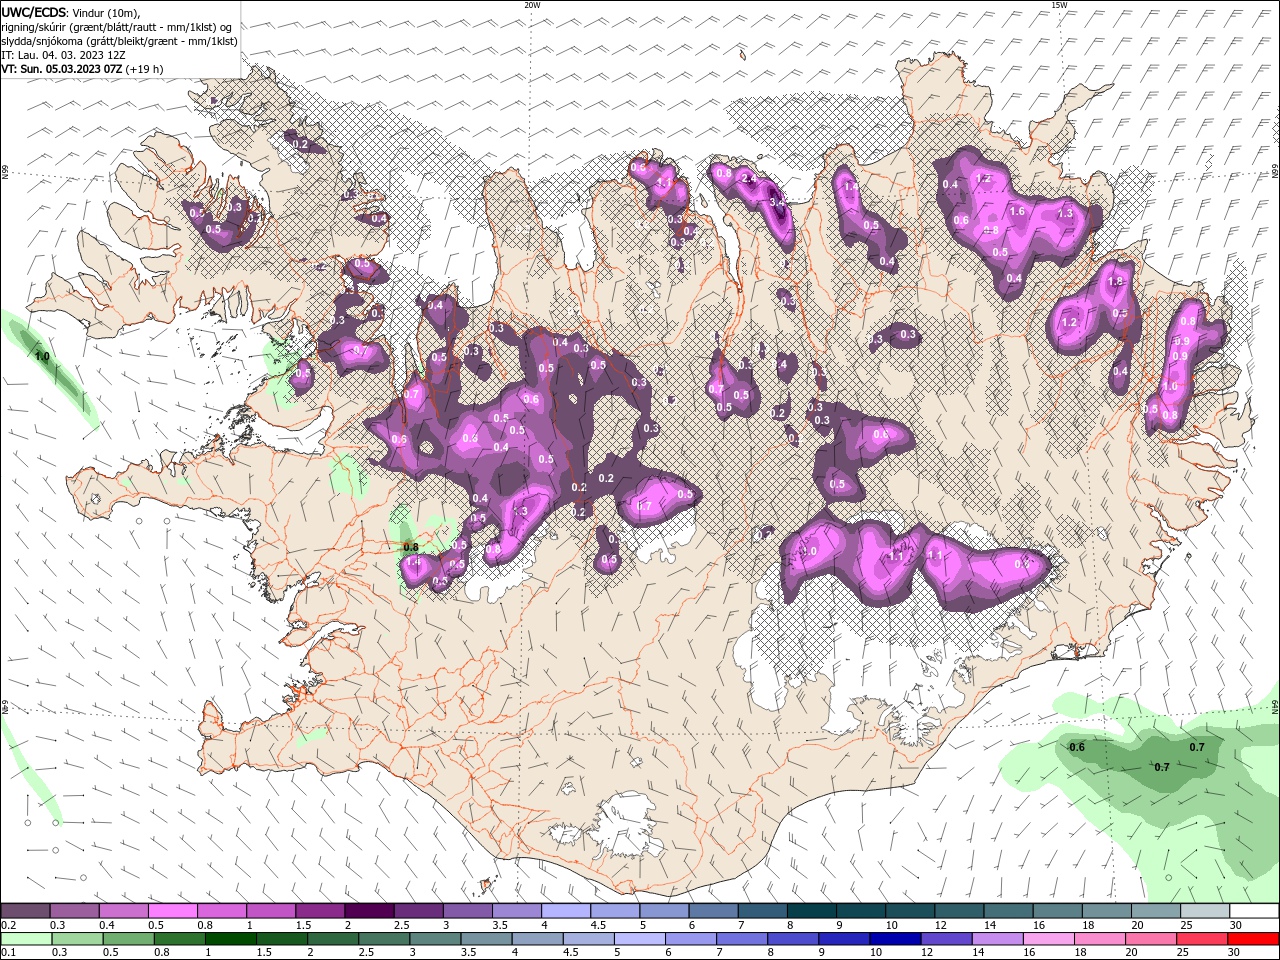Click the palest green bottom-row swatch starting at 0.1

tap(25, 939)
